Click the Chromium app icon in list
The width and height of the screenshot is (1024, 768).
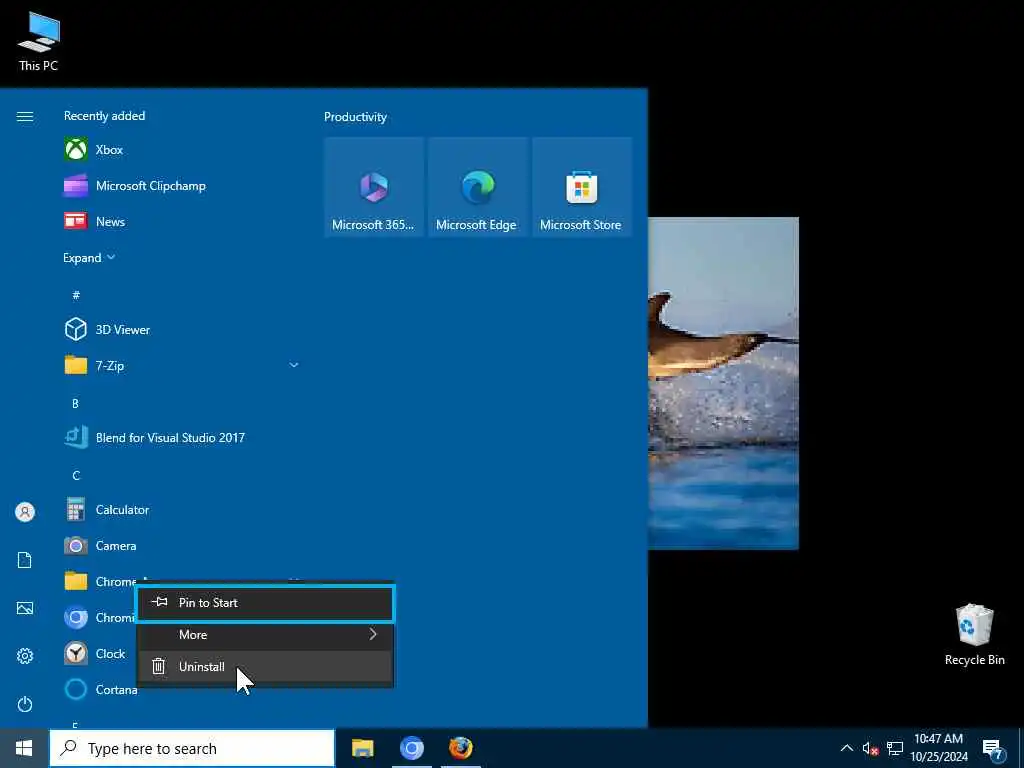[x=76, y=617]
